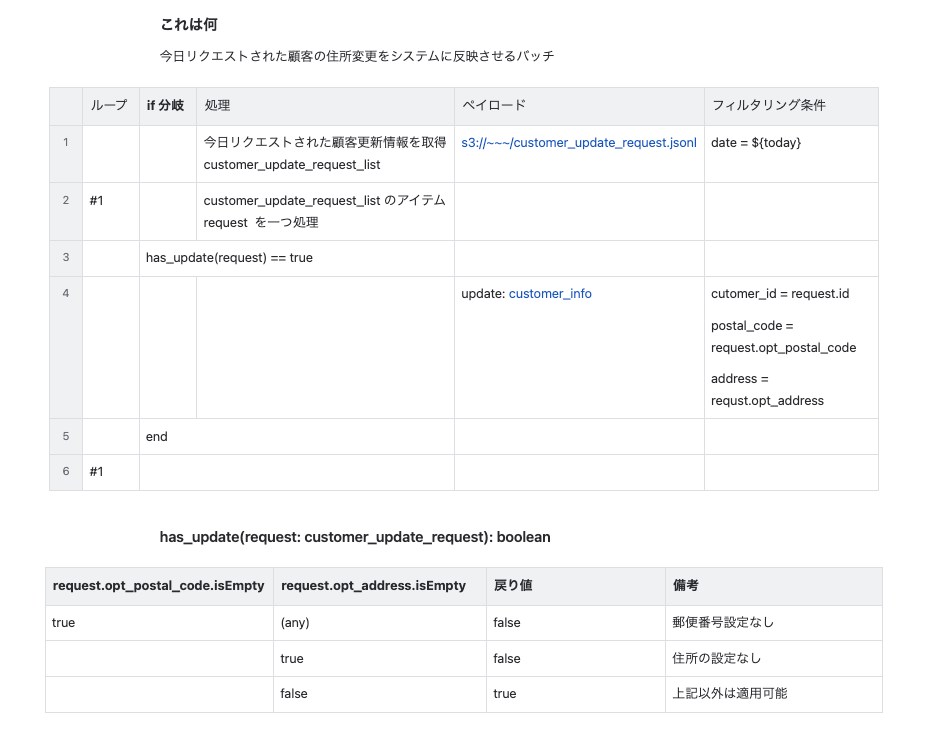This screenshot has width=932, height=738.
Task: Click the 'if 分岐' column header
Action: [x=168, y=106]
